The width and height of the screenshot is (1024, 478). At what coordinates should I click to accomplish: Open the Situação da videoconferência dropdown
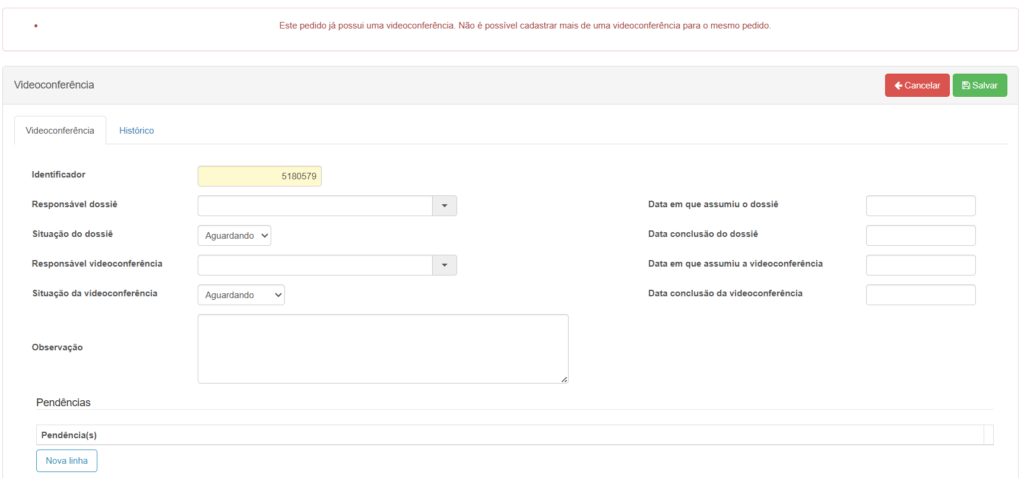[x=241, y=295]
